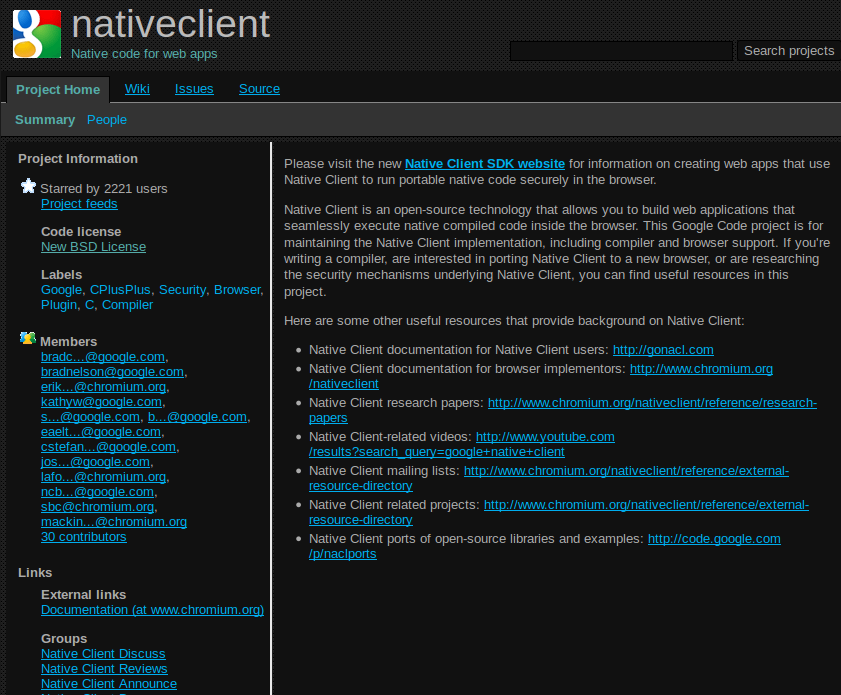
Task: Select the CPlusPlus label
Action: [120, 290]
